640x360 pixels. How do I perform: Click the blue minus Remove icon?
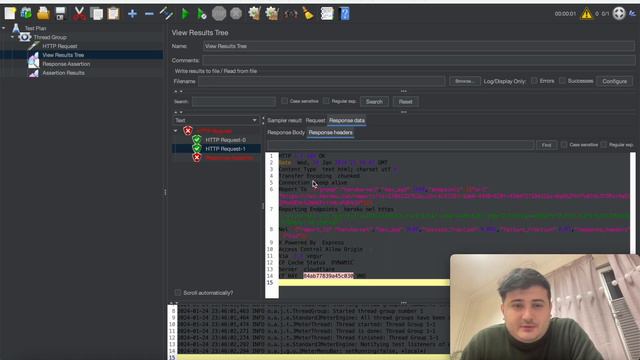[149, 14]
